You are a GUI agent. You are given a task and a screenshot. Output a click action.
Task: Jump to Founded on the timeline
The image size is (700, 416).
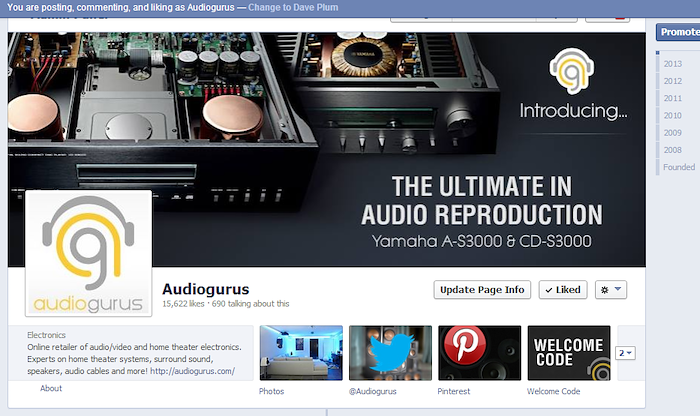(679, 167)
